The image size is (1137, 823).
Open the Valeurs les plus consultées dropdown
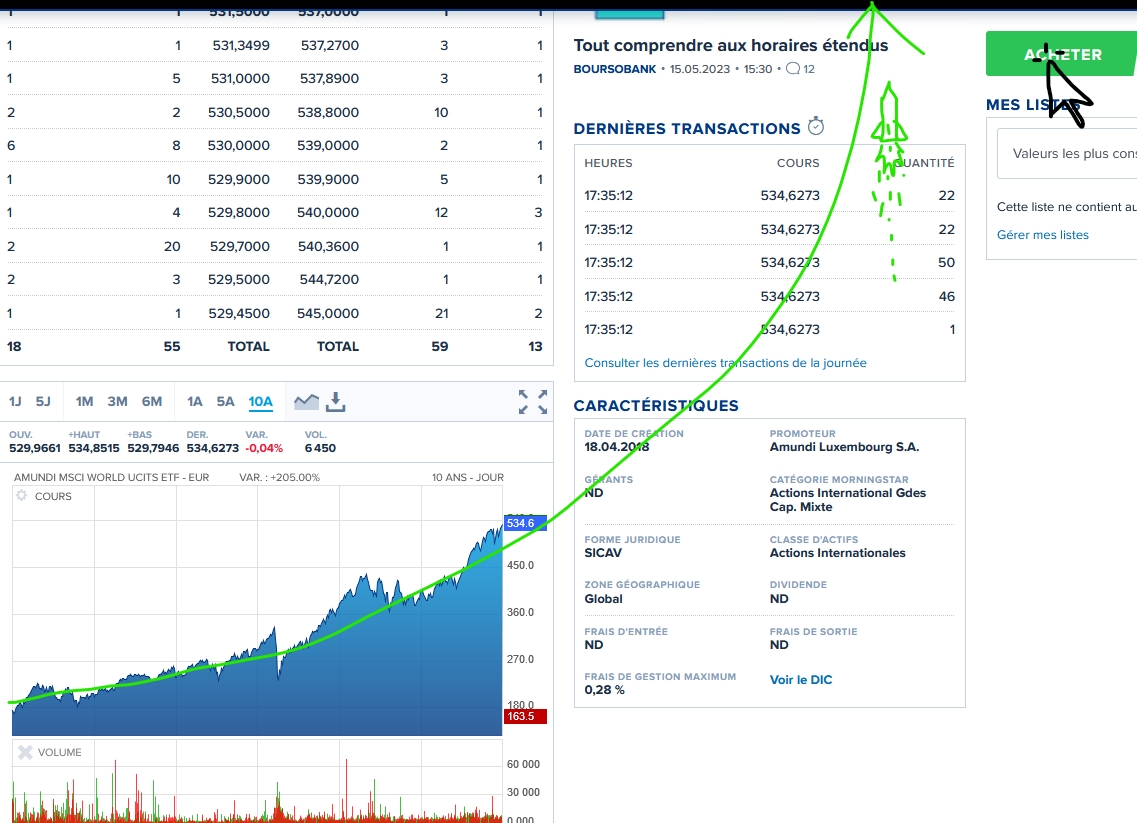coord(1067,153)
